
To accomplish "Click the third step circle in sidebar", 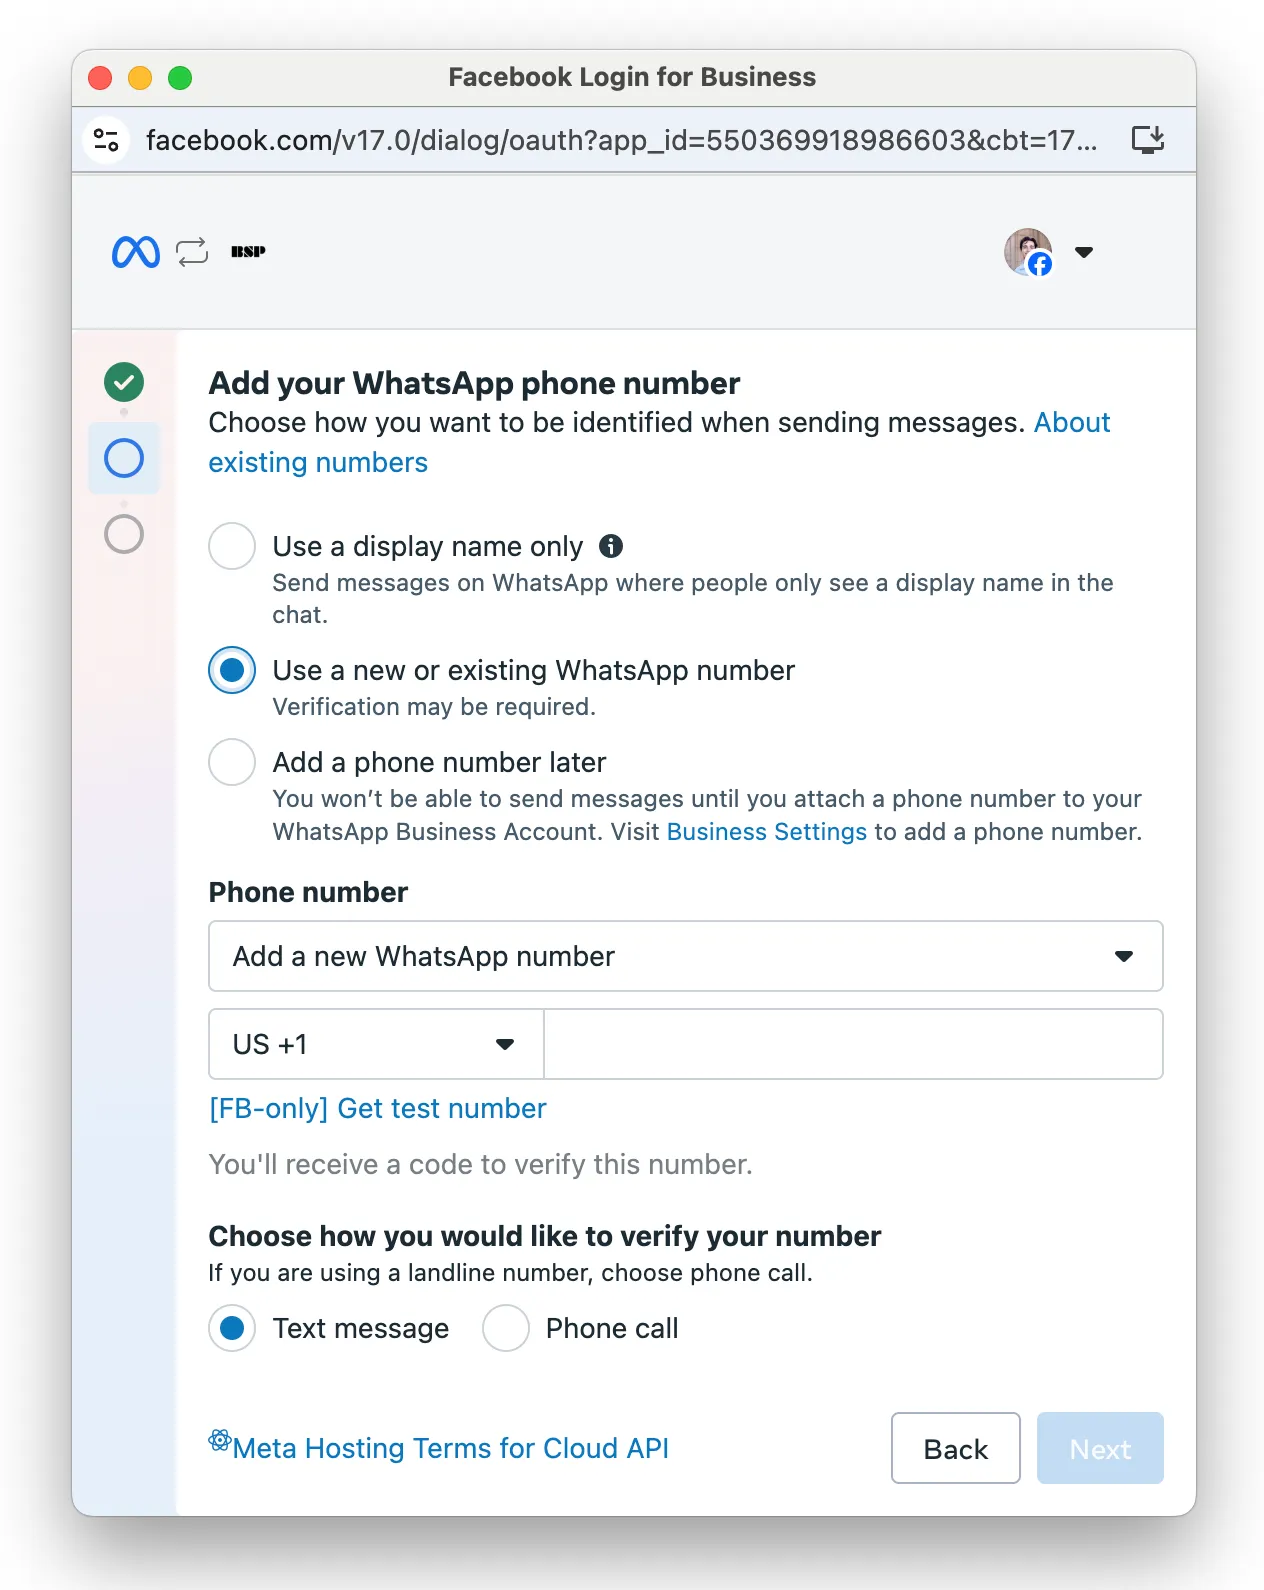I will click(124, 534).
